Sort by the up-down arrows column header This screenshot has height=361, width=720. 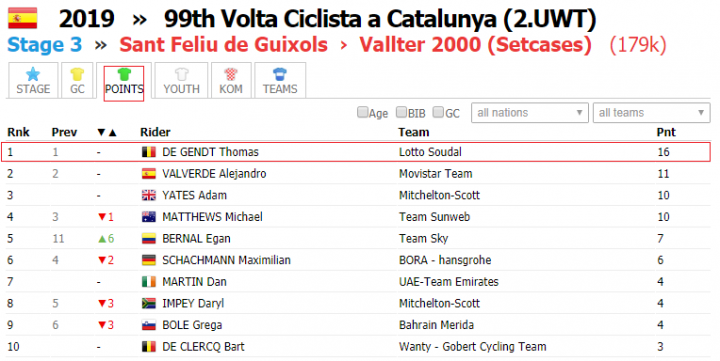tap(107, 133)
